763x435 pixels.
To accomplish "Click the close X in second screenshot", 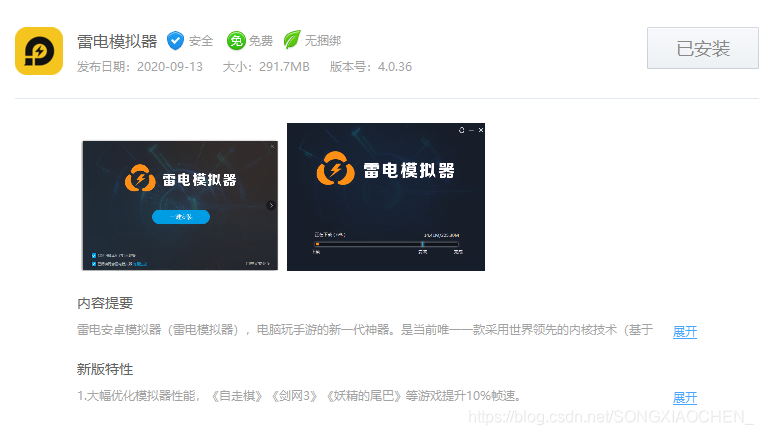I will [x=481, y=130].
